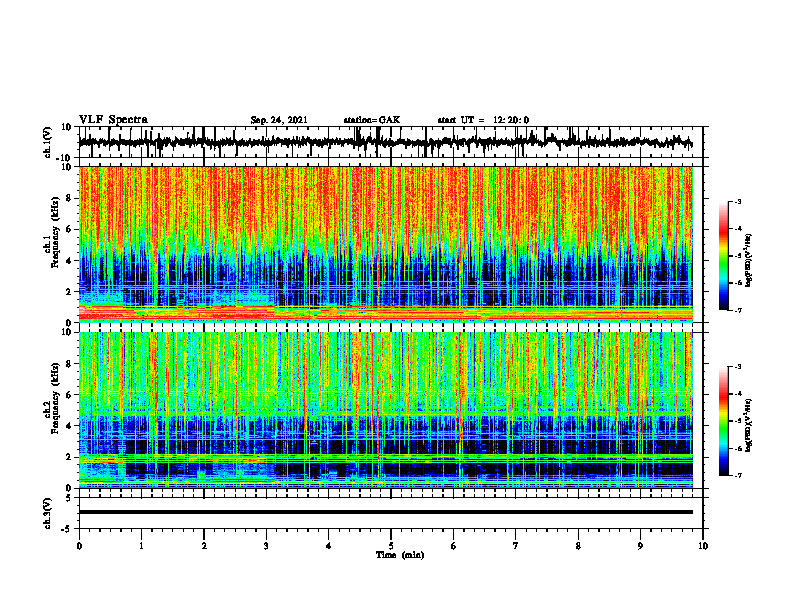Click the log(PSD) label beside ch.1 colorbar

(x=749, y=261)
